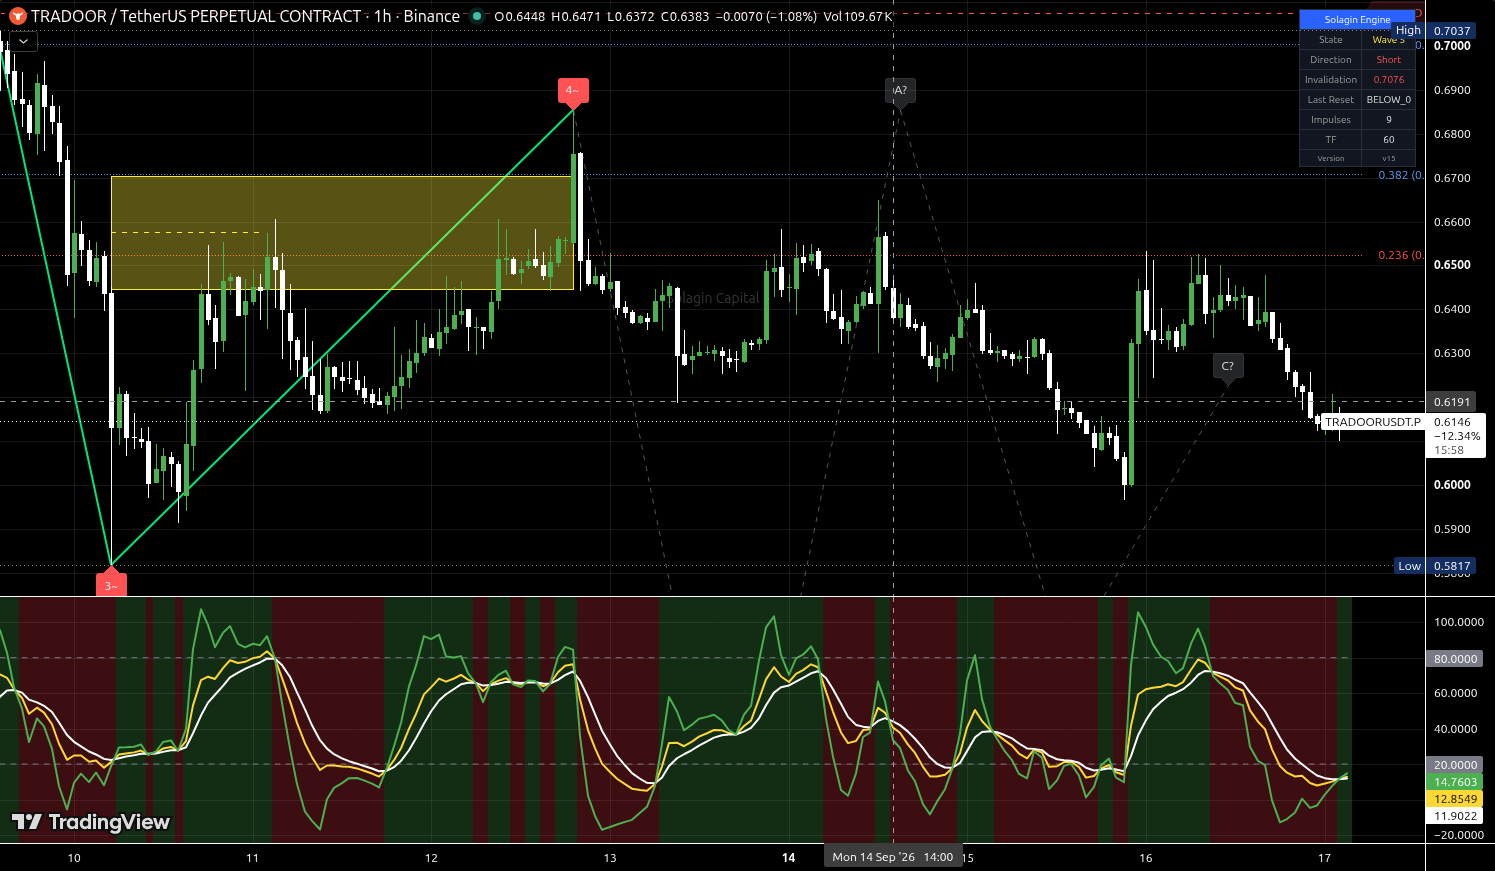The width and height of the screenshot is (1495, 871).
Task: Click the Impulses value 9
Action: [1388, 120]
